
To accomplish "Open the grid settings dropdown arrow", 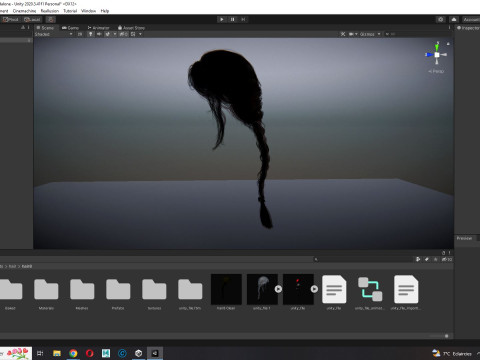I will (140, 34).
